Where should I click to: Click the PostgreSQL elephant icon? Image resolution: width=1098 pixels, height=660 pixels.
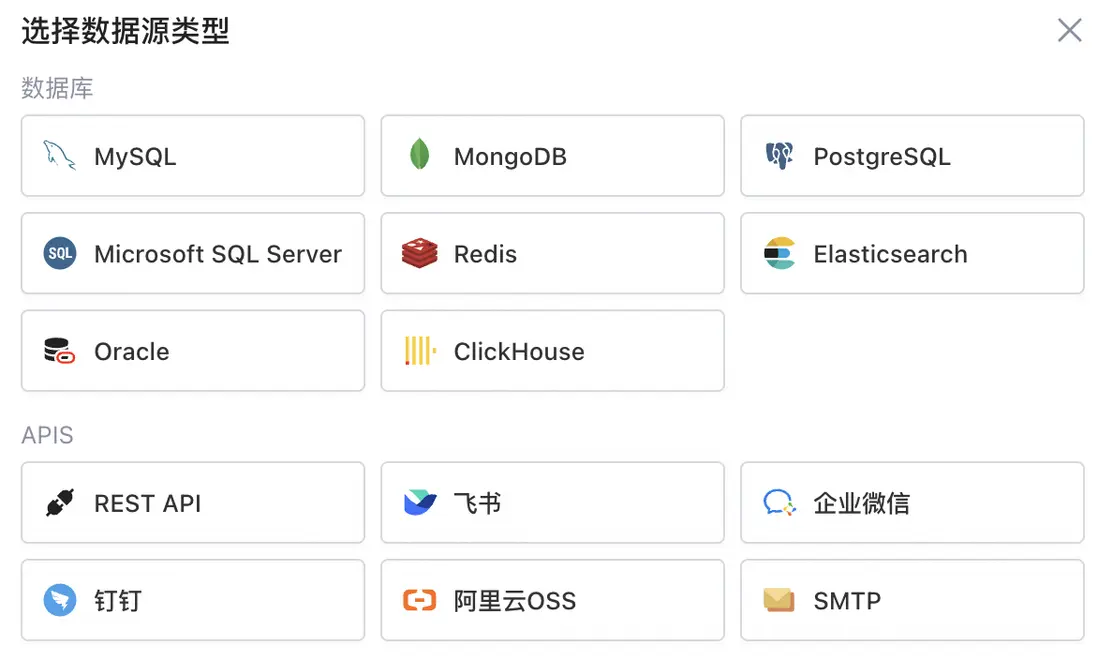[x=779, y=156]
